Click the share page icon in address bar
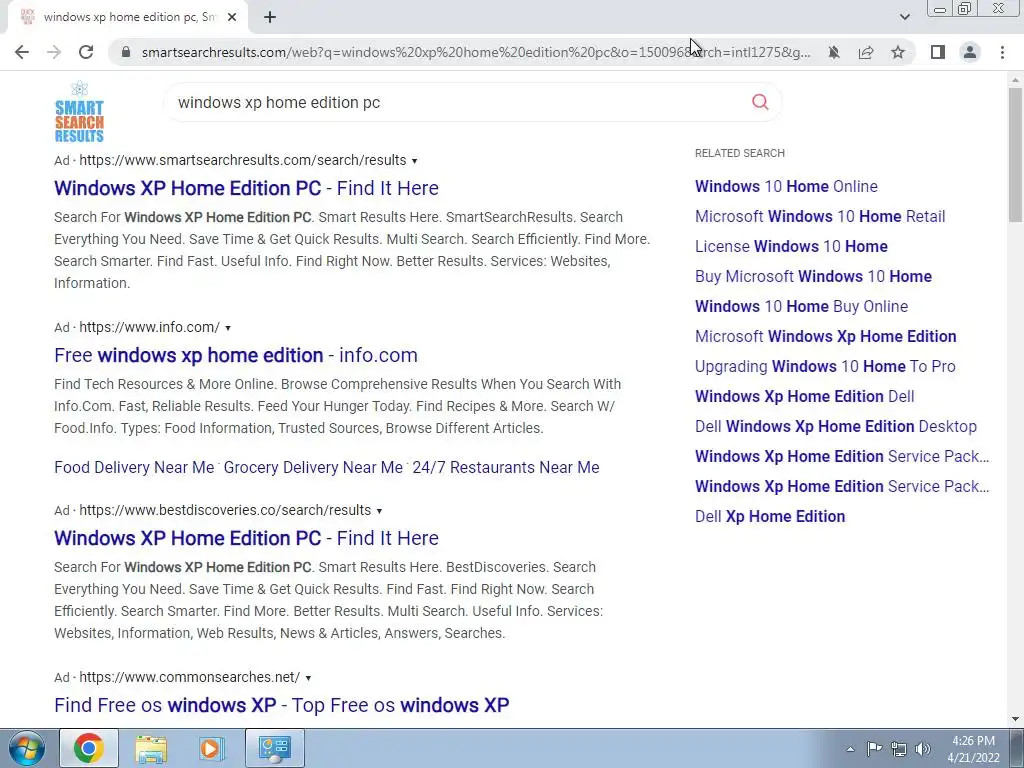This screenshot has width=1024, height=768. (x=866, y=52)
